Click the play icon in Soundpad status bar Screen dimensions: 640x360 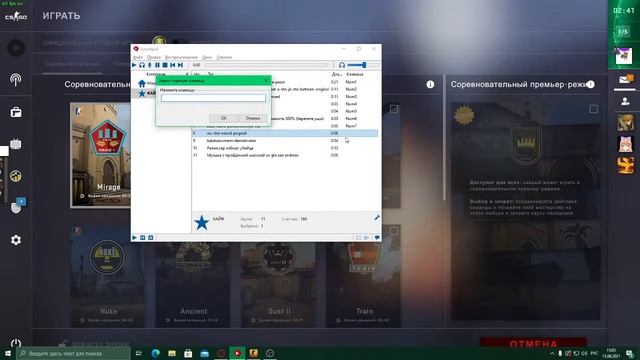[134, 238]
